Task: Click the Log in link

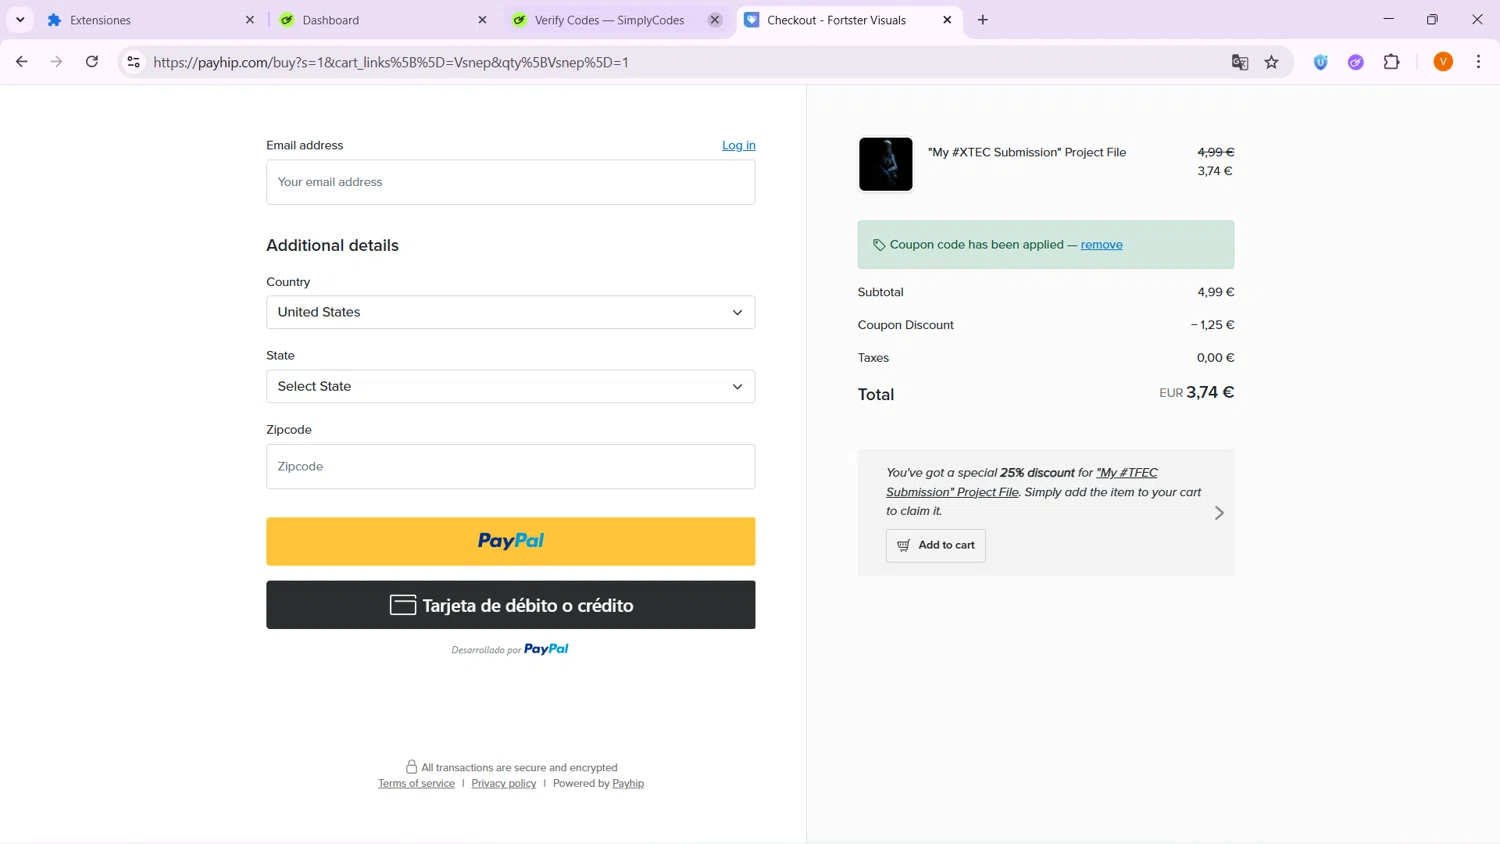Action: coord(739,145)
